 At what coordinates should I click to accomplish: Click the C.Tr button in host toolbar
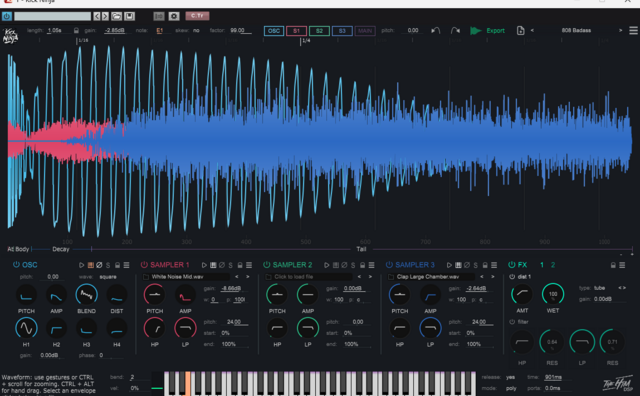click(198, 16)
